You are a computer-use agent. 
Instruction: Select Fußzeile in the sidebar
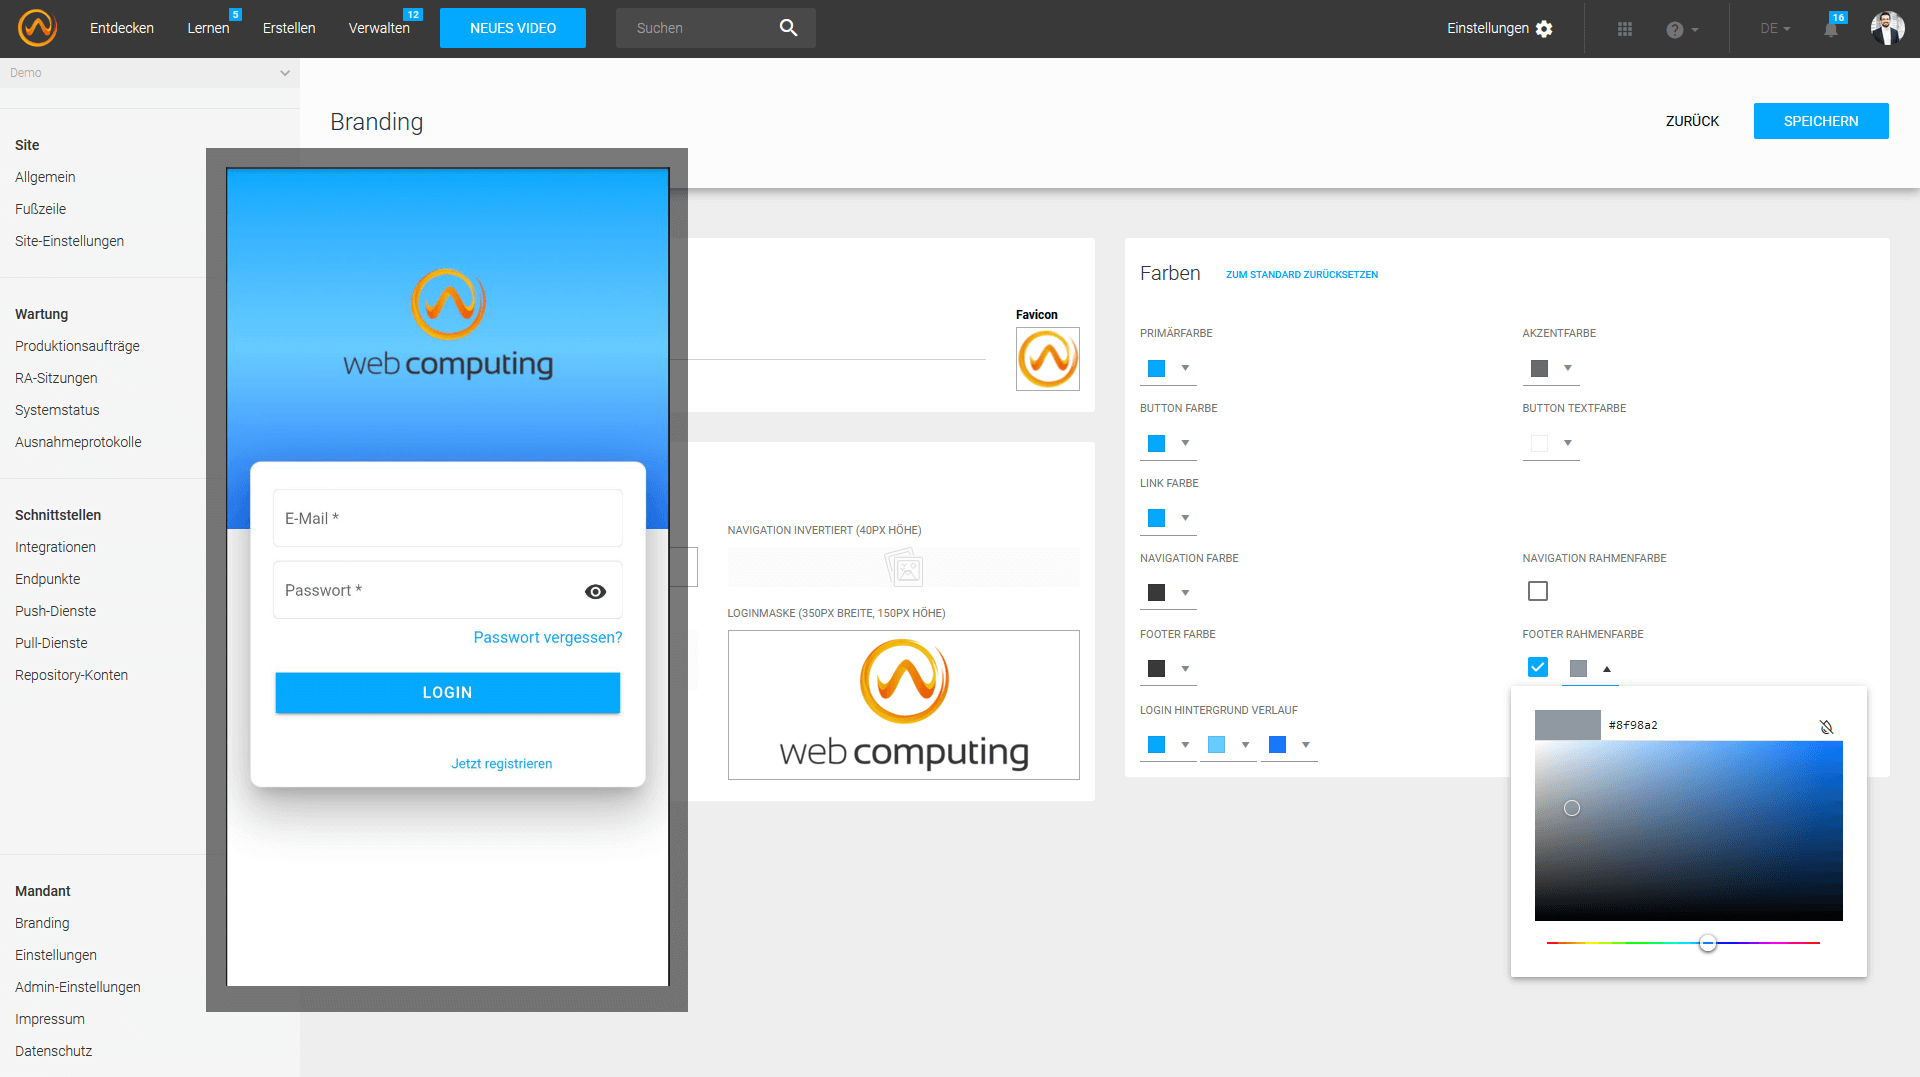pos(41,209)
